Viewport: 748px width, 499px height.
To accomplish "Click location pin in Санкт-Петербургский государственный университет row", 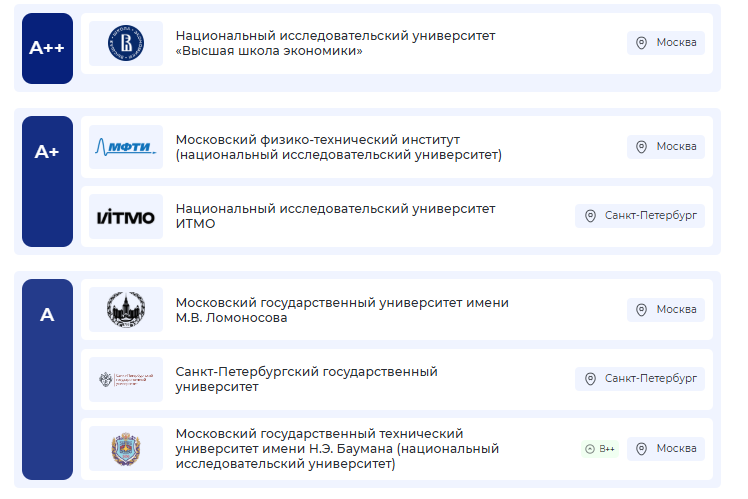I will tap(590, 379).
